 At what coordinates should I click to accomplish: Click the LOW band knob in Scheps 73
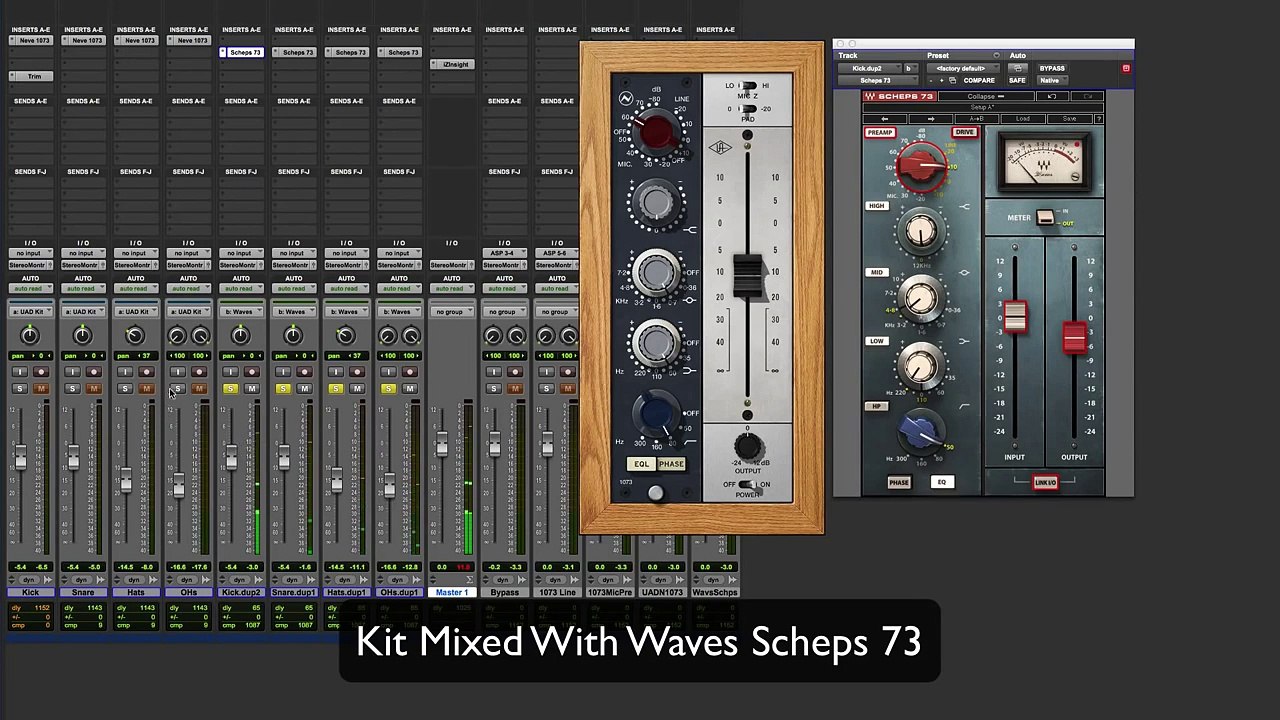pos(921,366)
